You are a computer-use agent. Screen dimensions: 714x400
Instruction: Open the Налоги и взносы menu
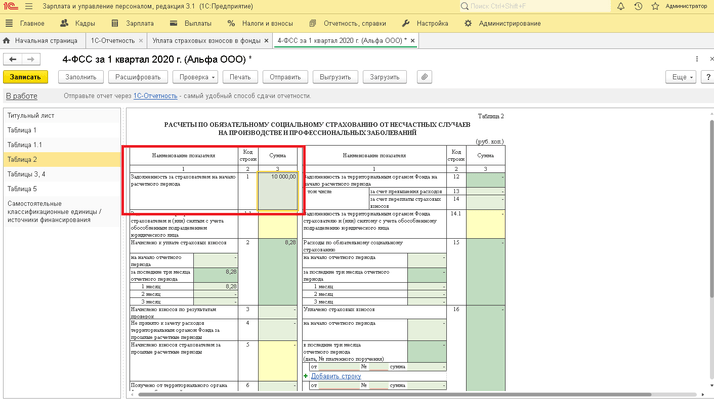point(264,23)
